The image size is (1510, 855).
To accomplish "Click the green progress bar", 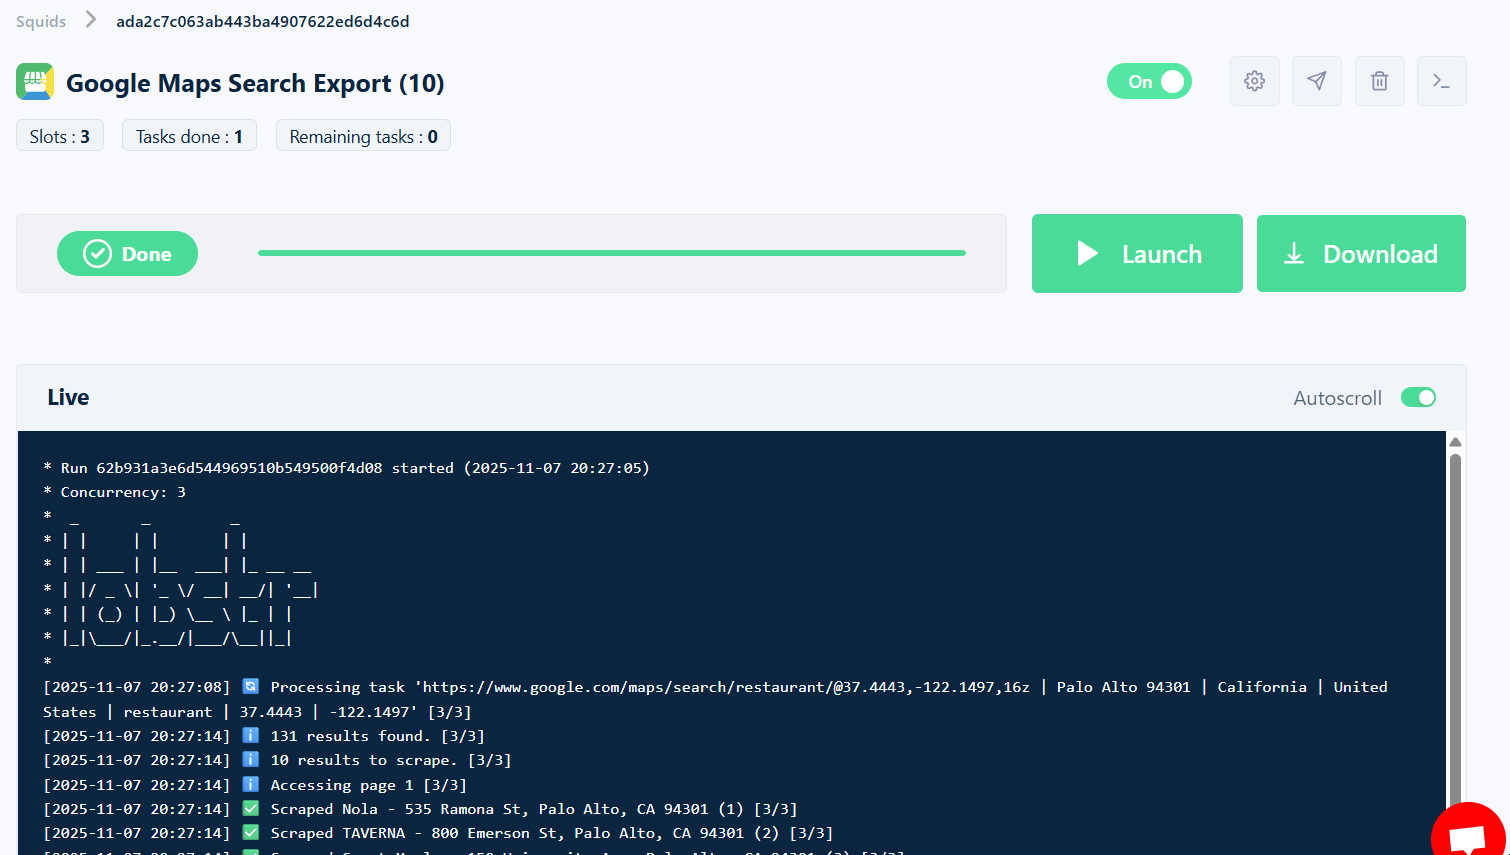I will tap(612, 252).
